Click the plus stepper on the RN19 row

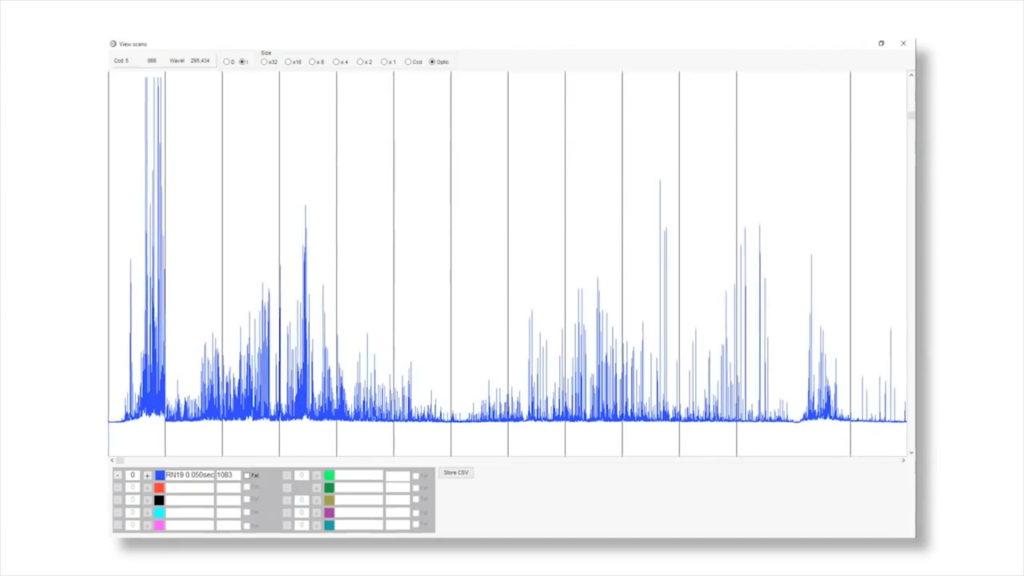coord(147,475)
